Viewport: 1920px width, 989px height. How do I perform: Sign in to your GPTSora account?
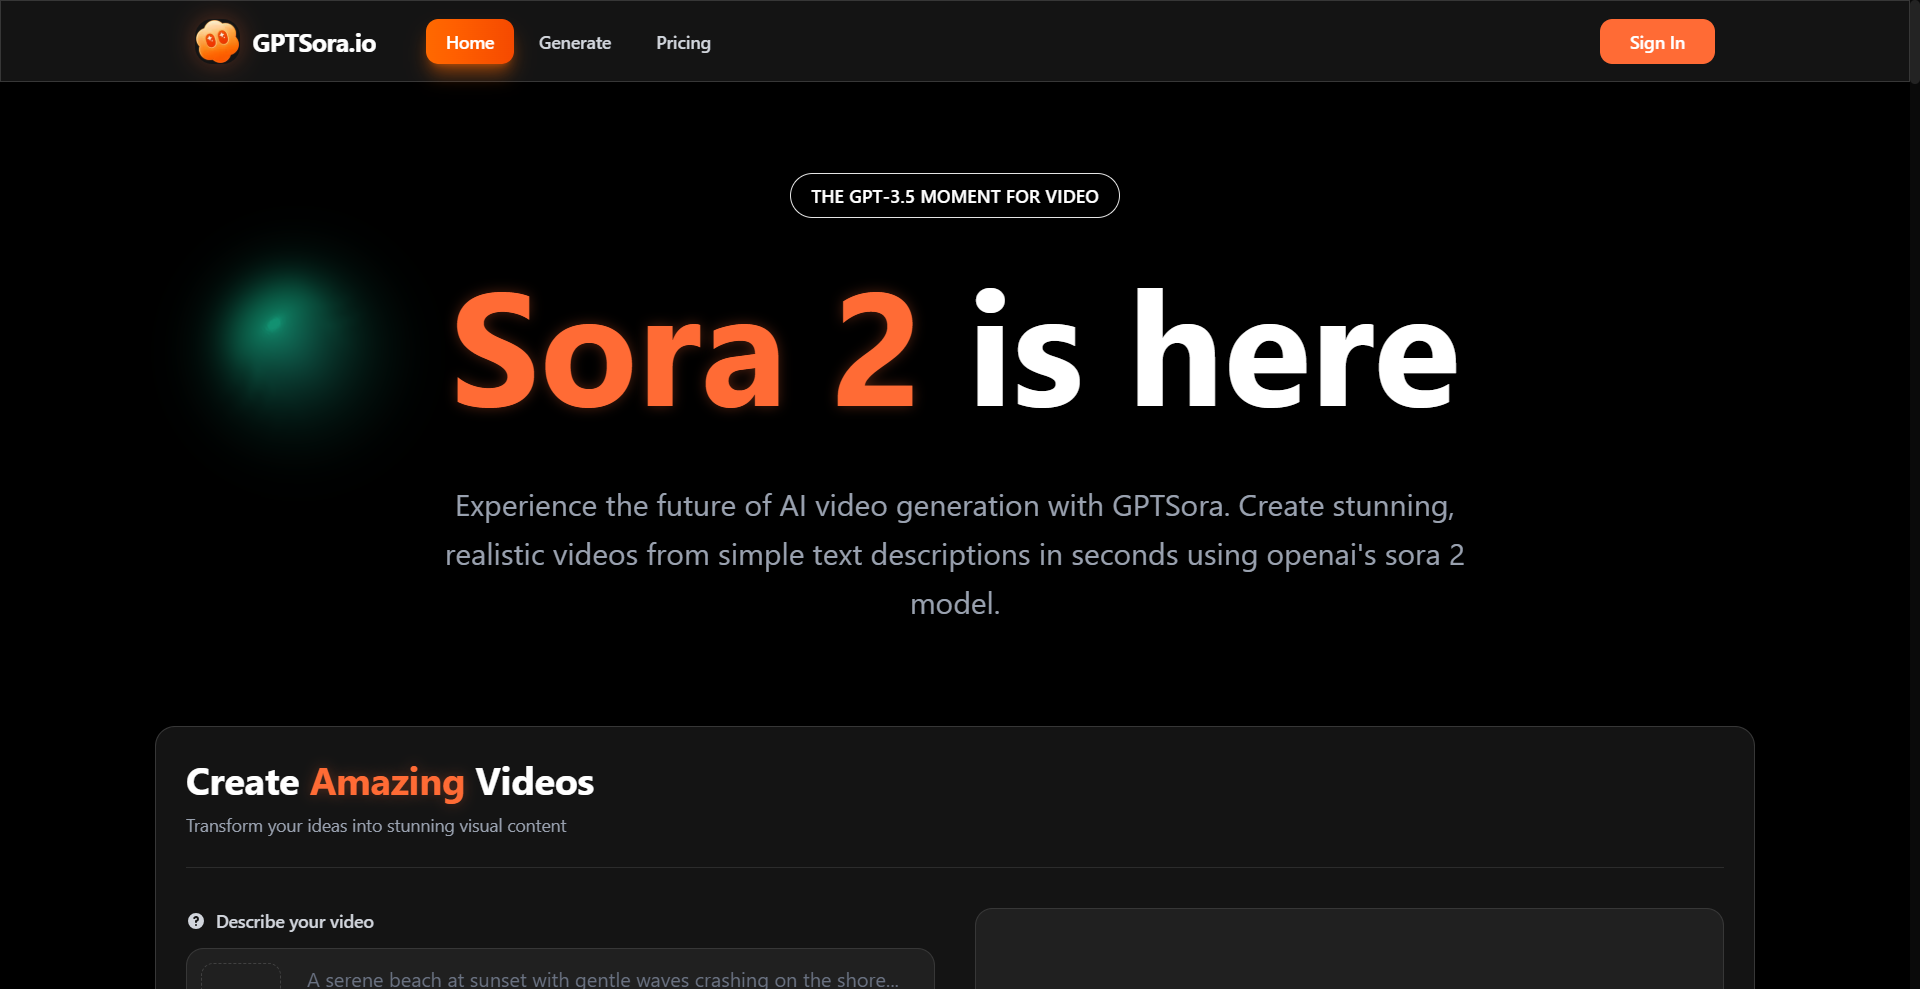(x=1656, y=41)
